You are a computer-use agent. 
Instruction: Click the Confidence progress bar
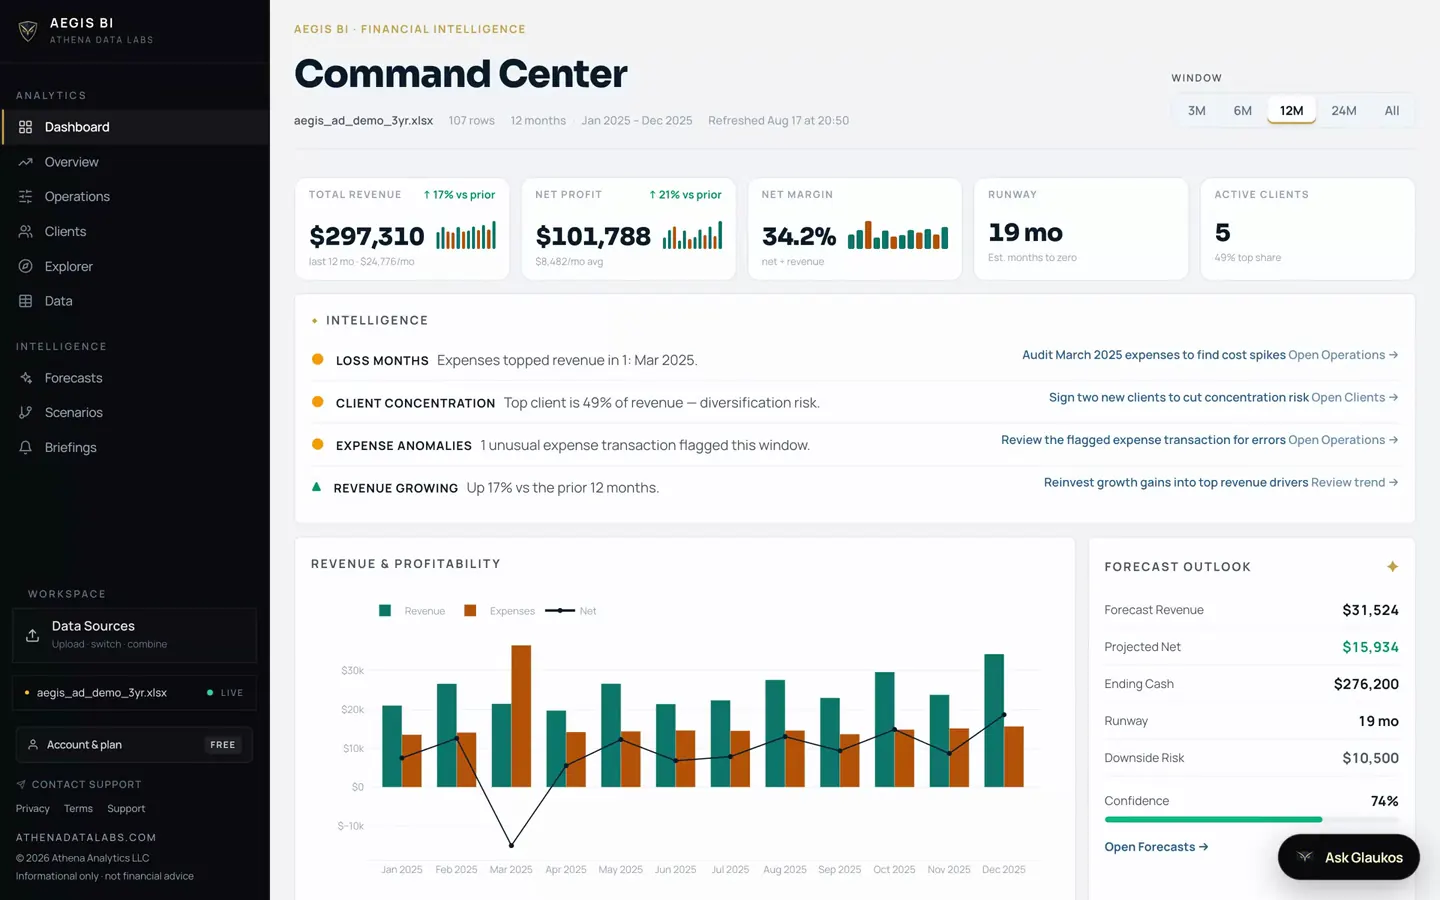[x=1251, y=819]
